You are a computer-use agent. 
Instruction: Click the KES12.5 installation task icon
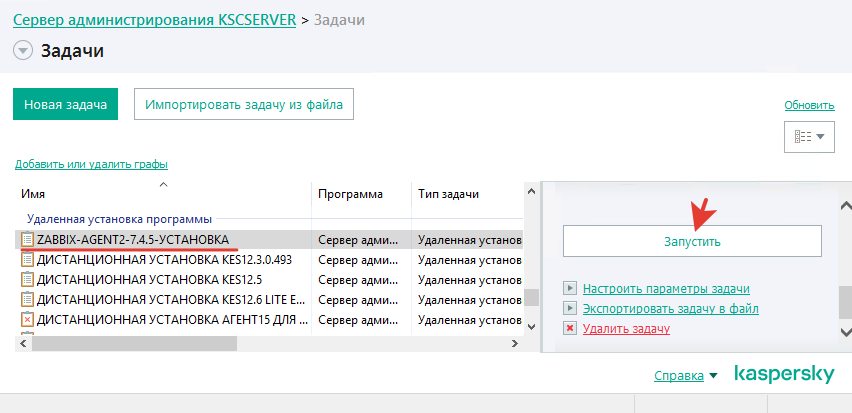pos(27,280)
